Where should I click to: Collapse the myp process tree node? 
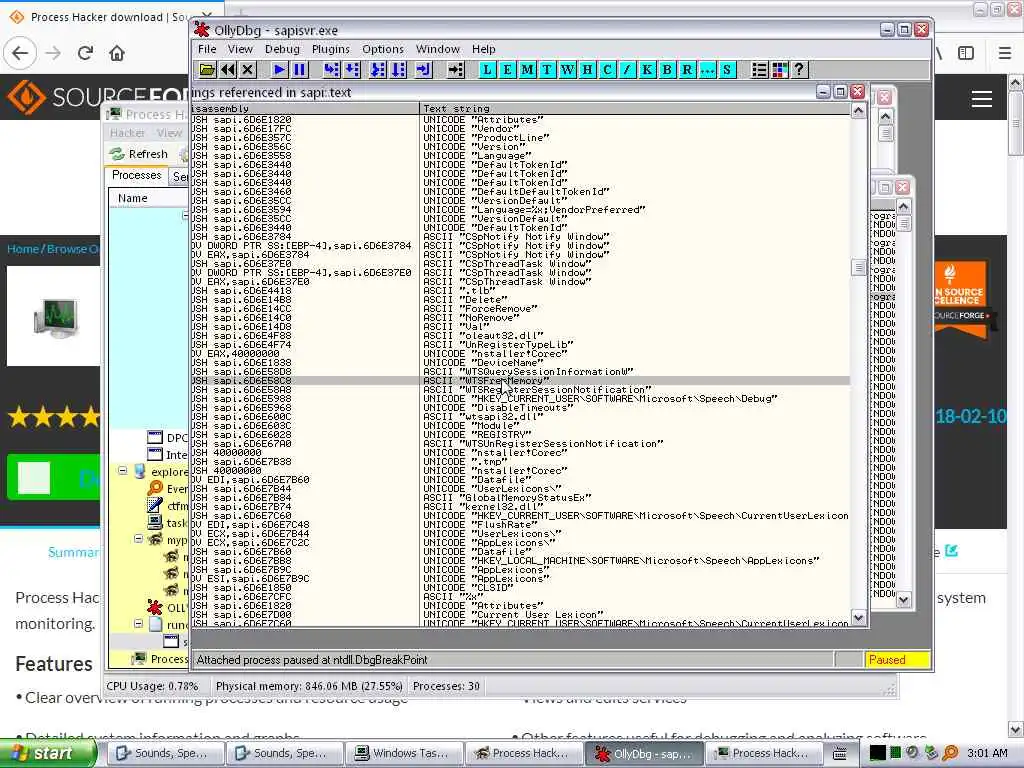point(138,539)
